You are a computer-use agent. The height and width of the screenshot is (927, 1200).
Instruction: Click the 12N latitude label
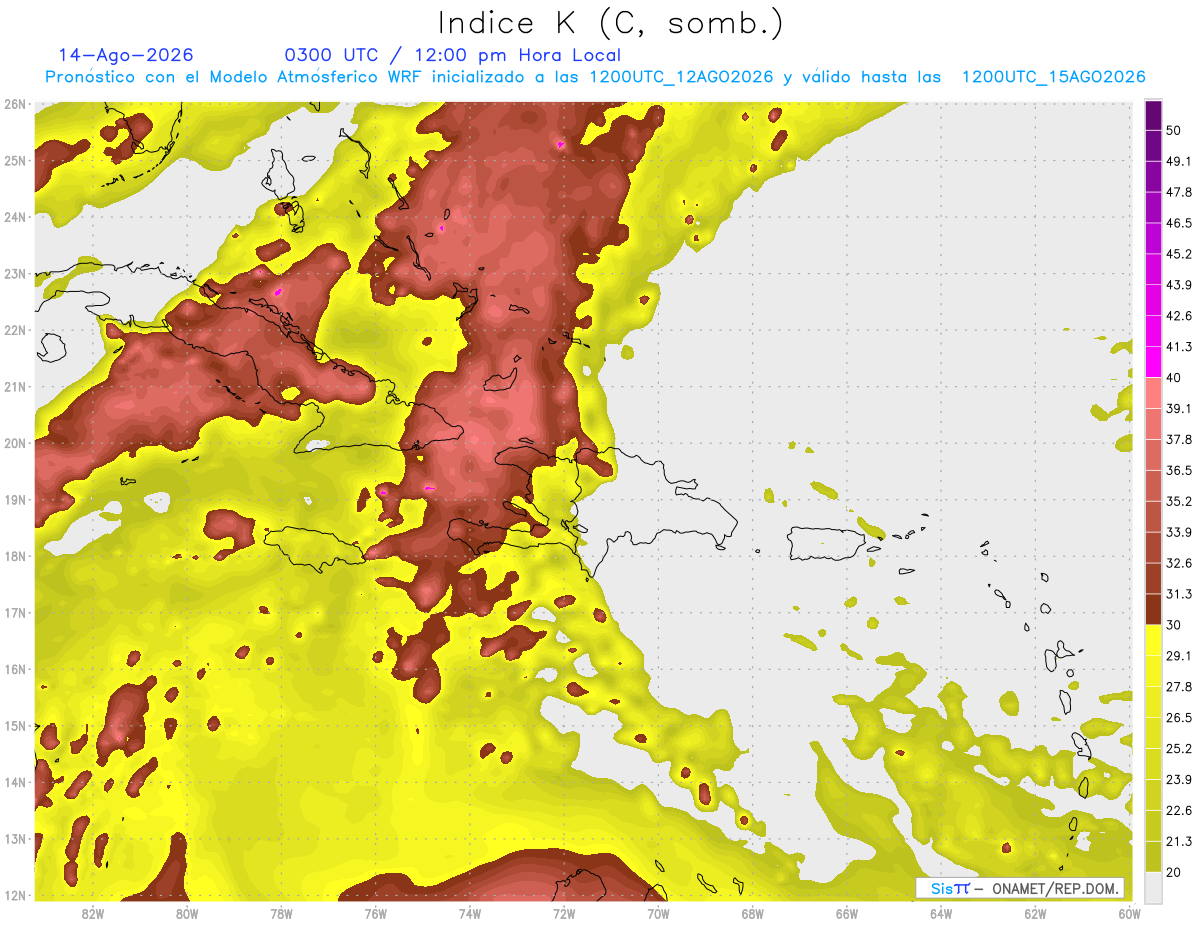pyautogui.click(x=14, y=895)
